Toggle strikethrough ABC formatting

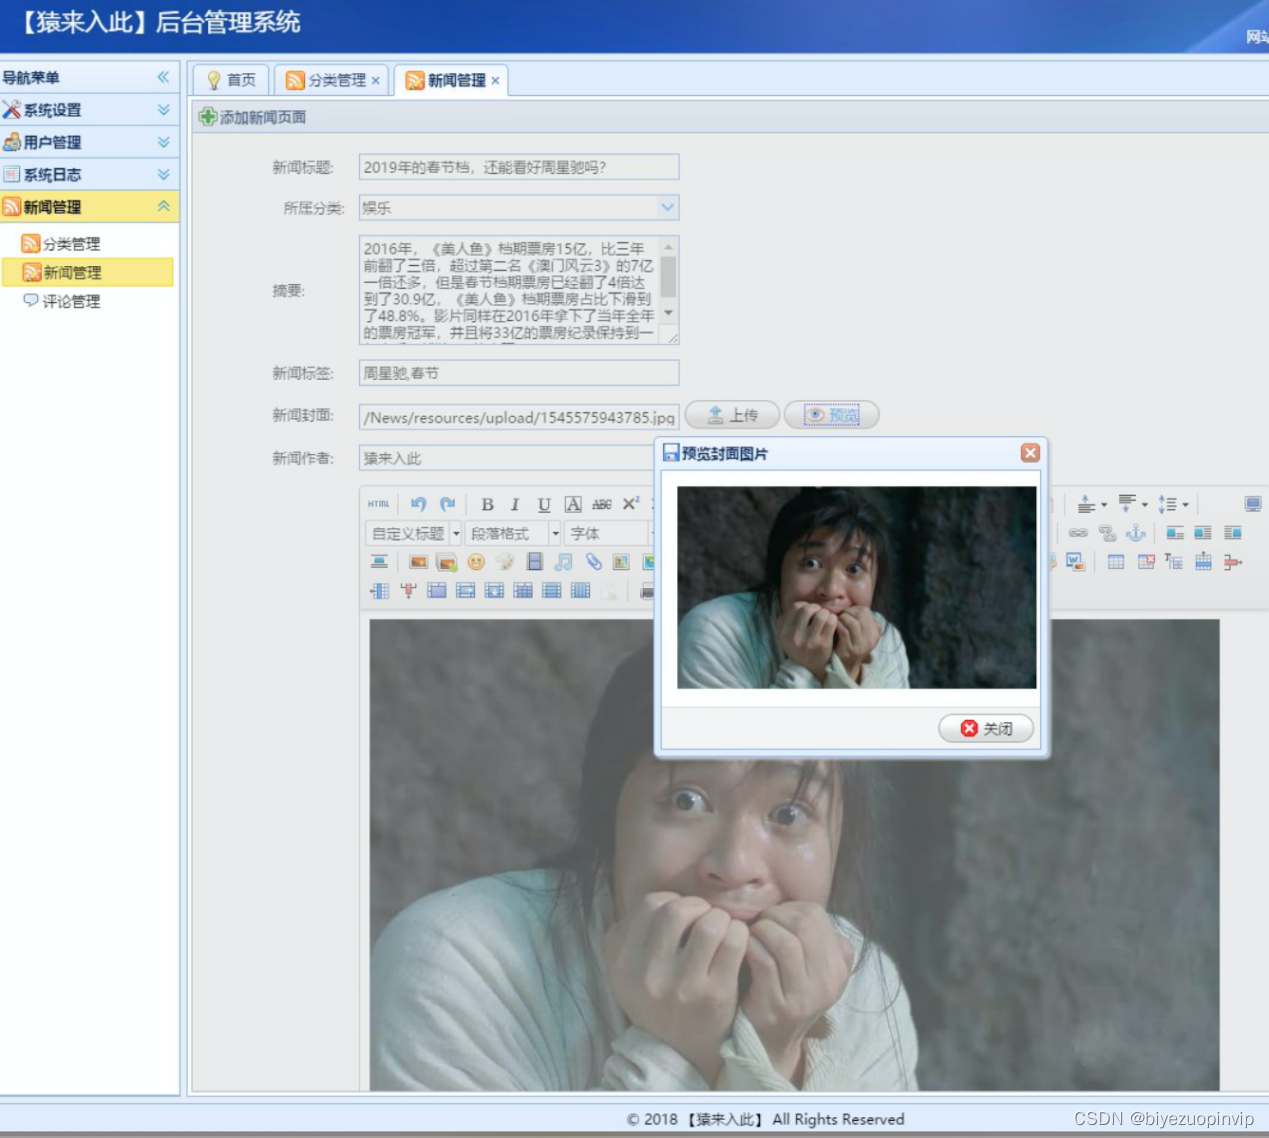pyautogui.click(x=602, y=504)
